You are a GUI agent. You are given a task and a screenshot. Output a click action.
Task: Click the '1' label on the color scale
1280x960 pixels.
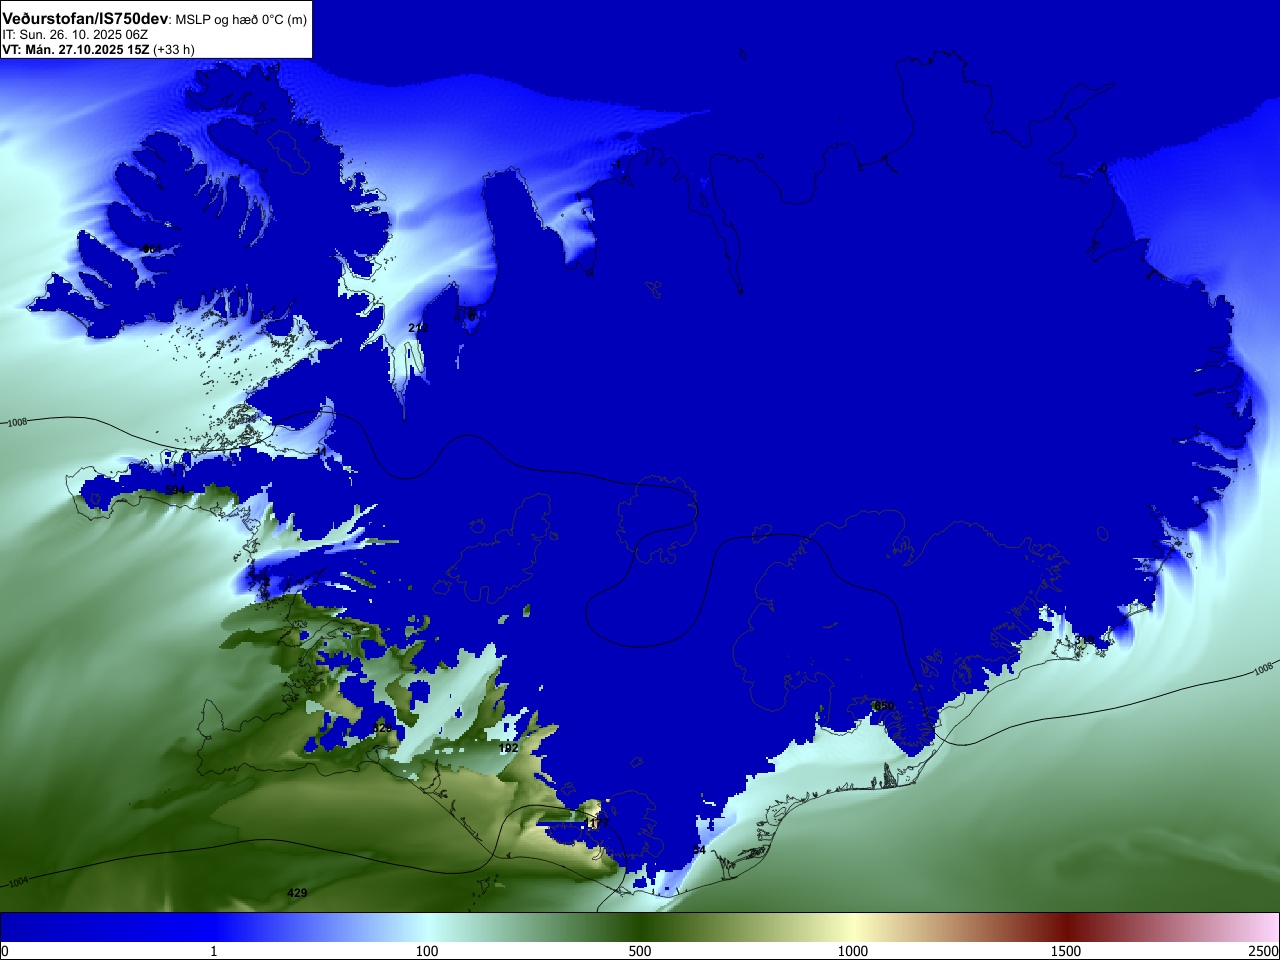click(213, 951)
